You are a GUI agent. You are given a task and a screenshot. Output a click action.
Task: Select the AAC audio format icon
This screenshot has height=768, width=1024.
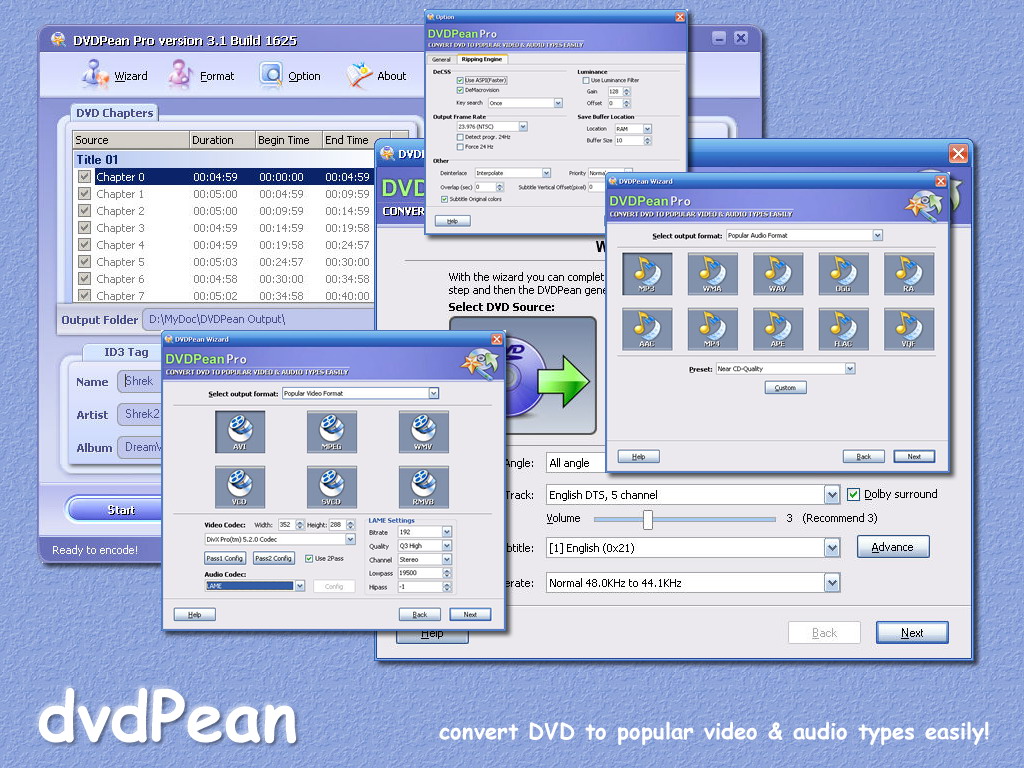point(647,329)
